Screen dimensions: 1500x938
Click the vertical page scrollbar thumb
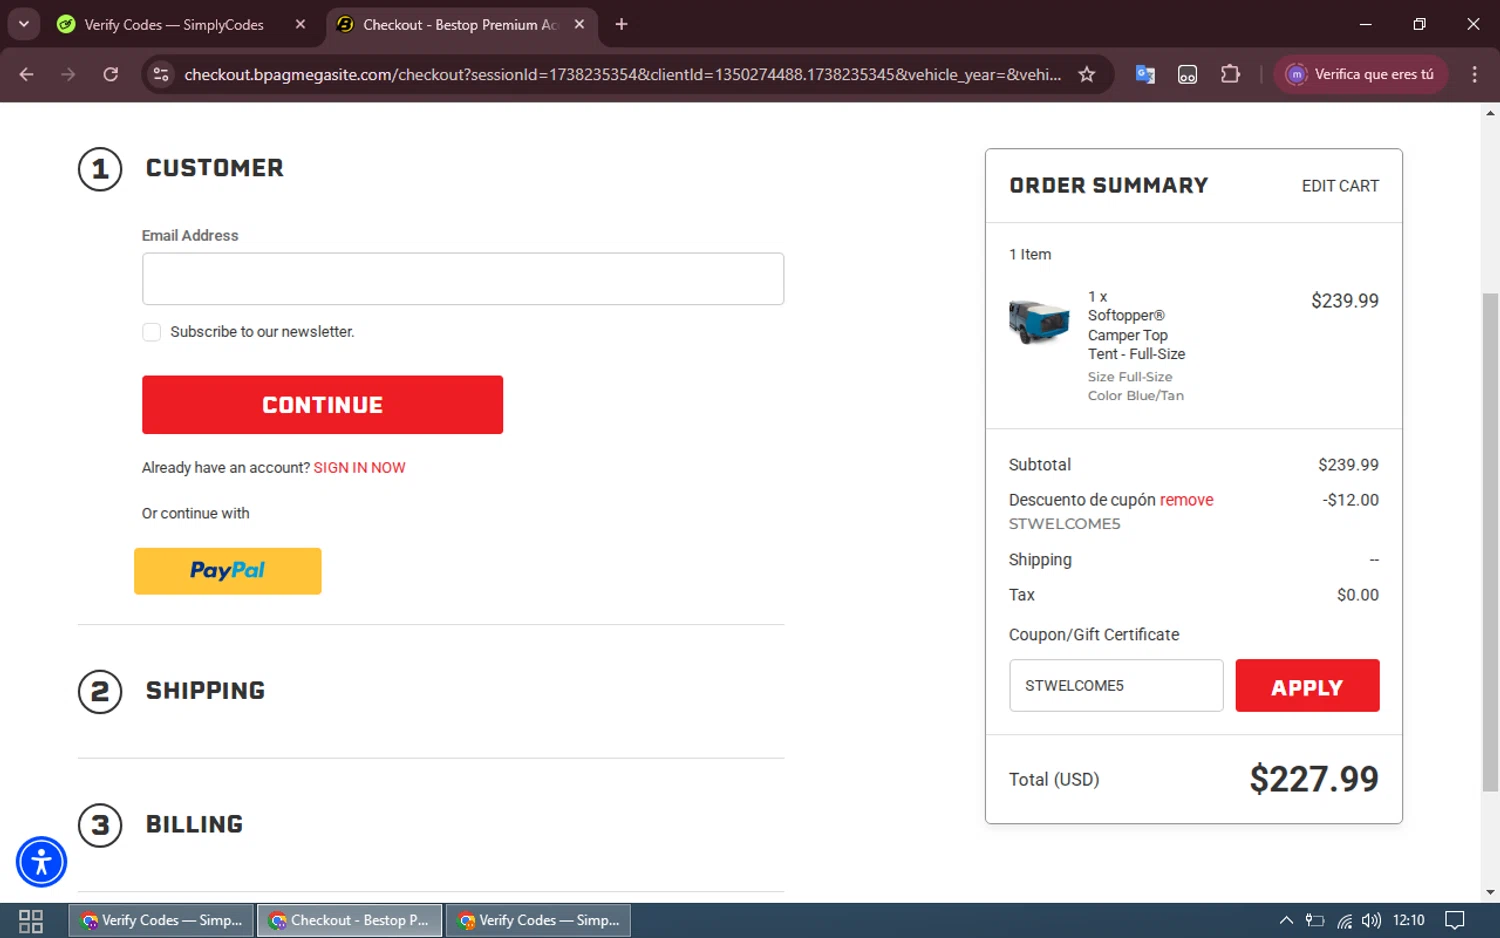1490,540
